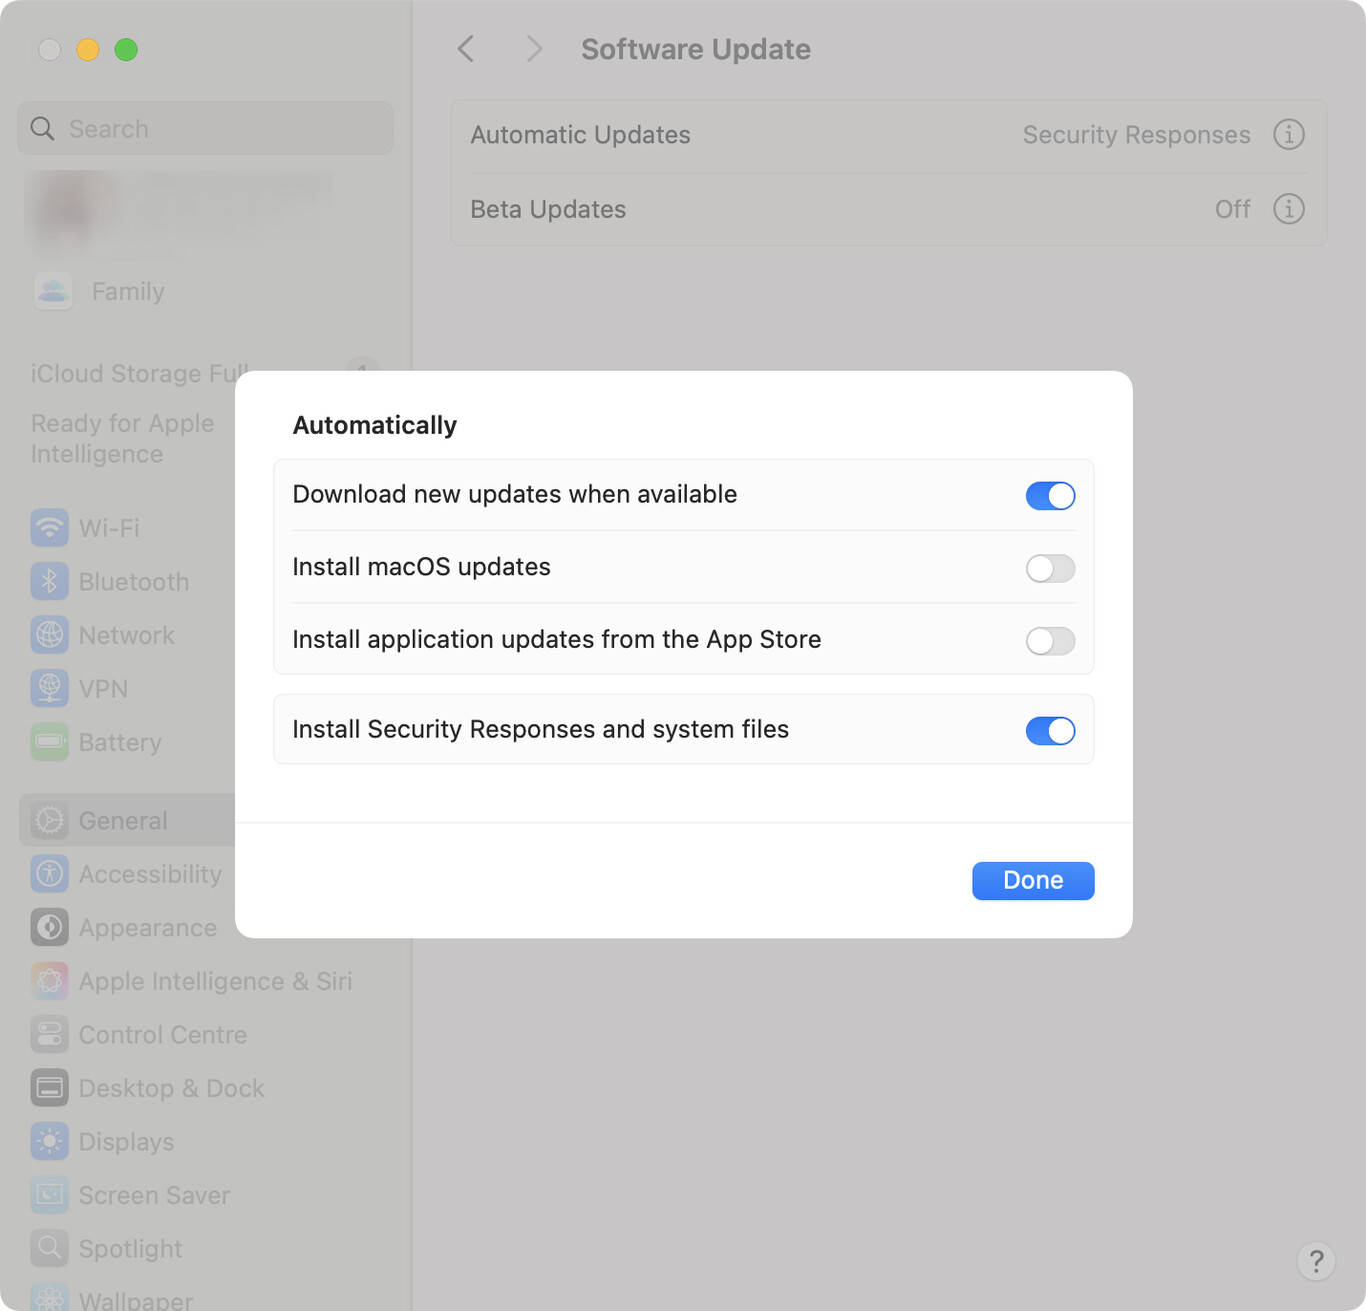Navigate back with the back arrow
The height and width of the screenshot is (1311, 1366).
[464, 48]
